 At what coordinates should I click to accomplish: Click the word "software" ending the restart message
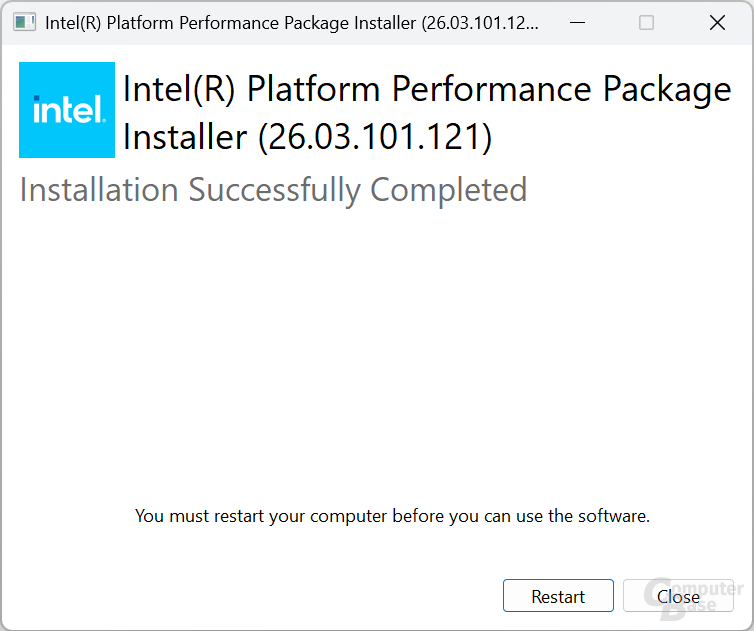(x=614, y=516)
